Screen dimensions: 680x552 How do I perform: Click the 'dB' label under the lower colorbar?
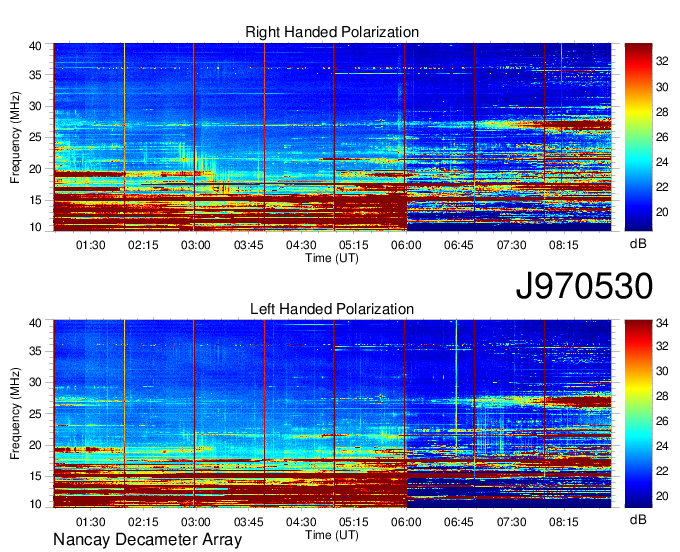click(638, 519)
